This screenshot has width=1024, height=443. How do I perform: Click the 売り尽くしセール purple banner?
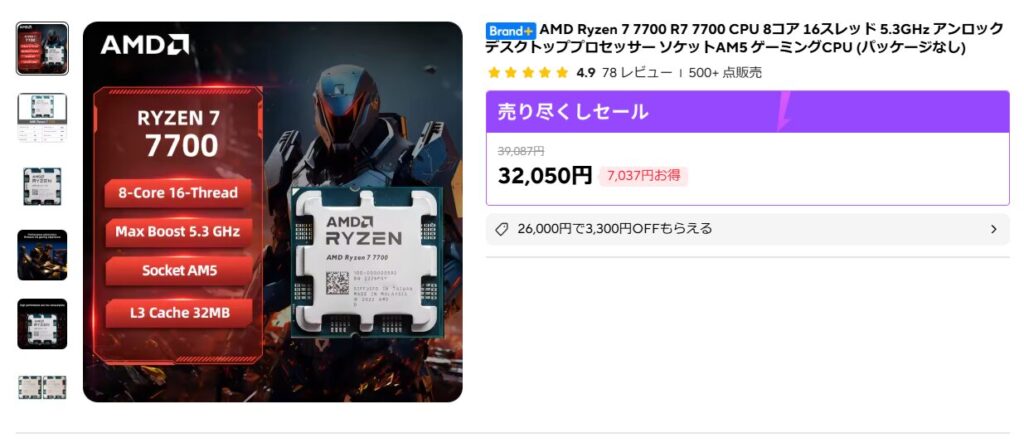click(x=748, y=112)
